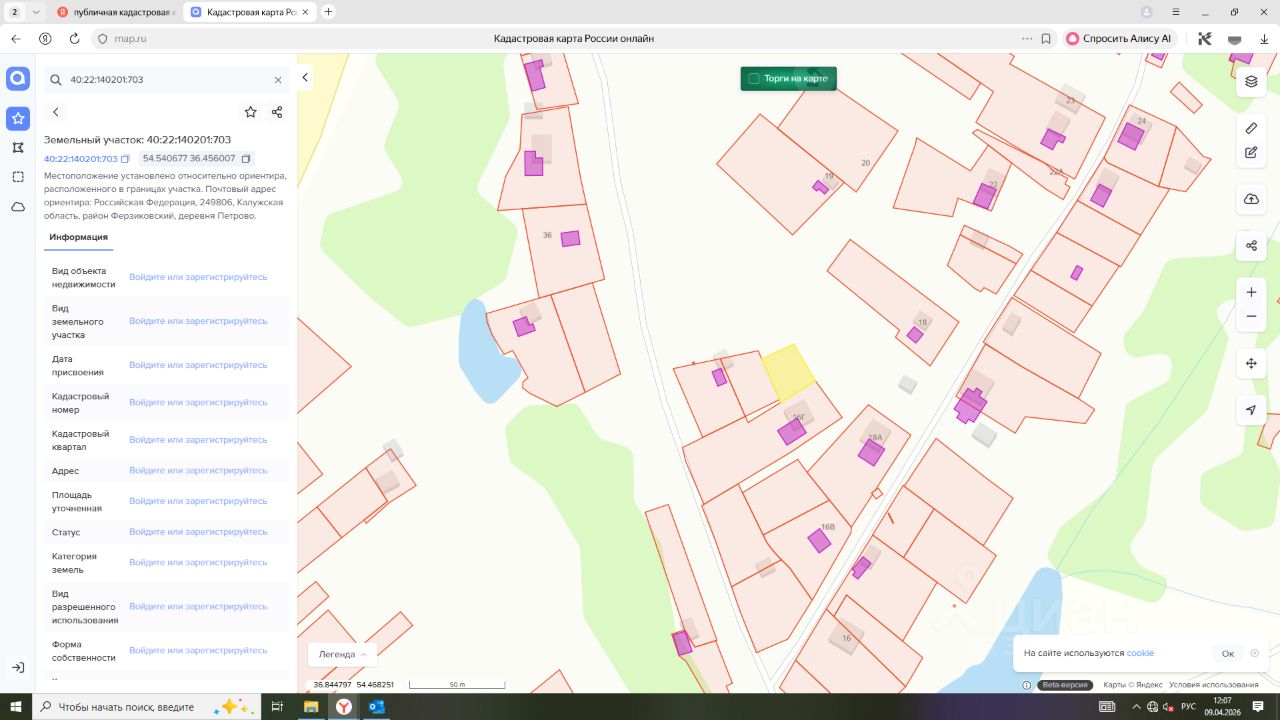Open sidebar login arrow icon
This screenshot has height=720, width=1280.
[18, 667]
